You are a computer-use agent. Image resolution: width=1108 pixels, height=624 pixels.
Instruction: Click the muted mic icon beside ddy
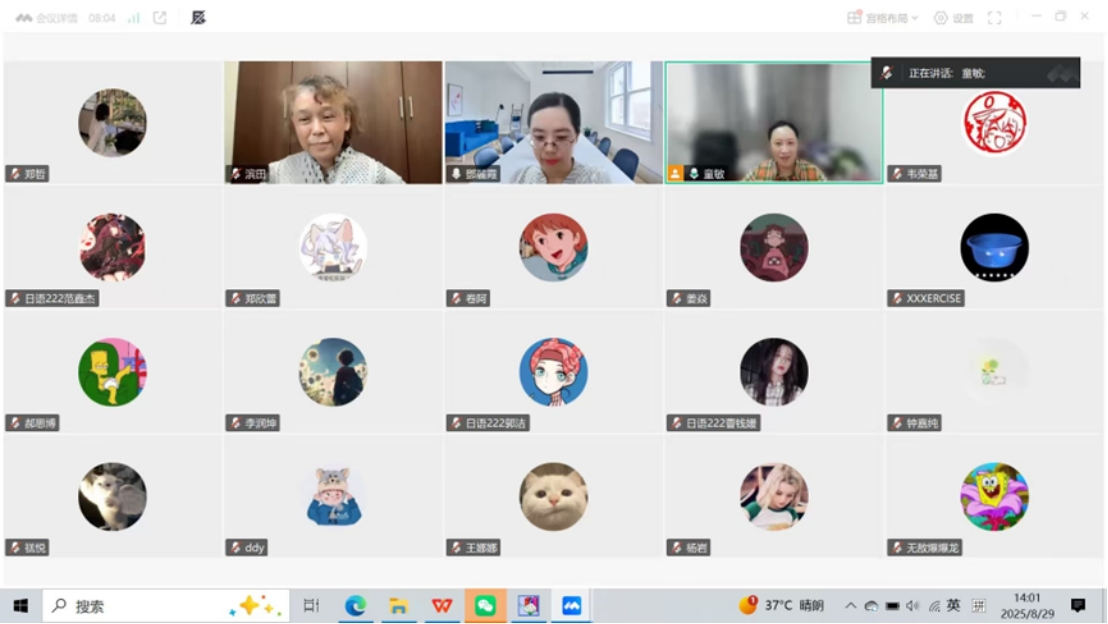(x=235, y=548)
